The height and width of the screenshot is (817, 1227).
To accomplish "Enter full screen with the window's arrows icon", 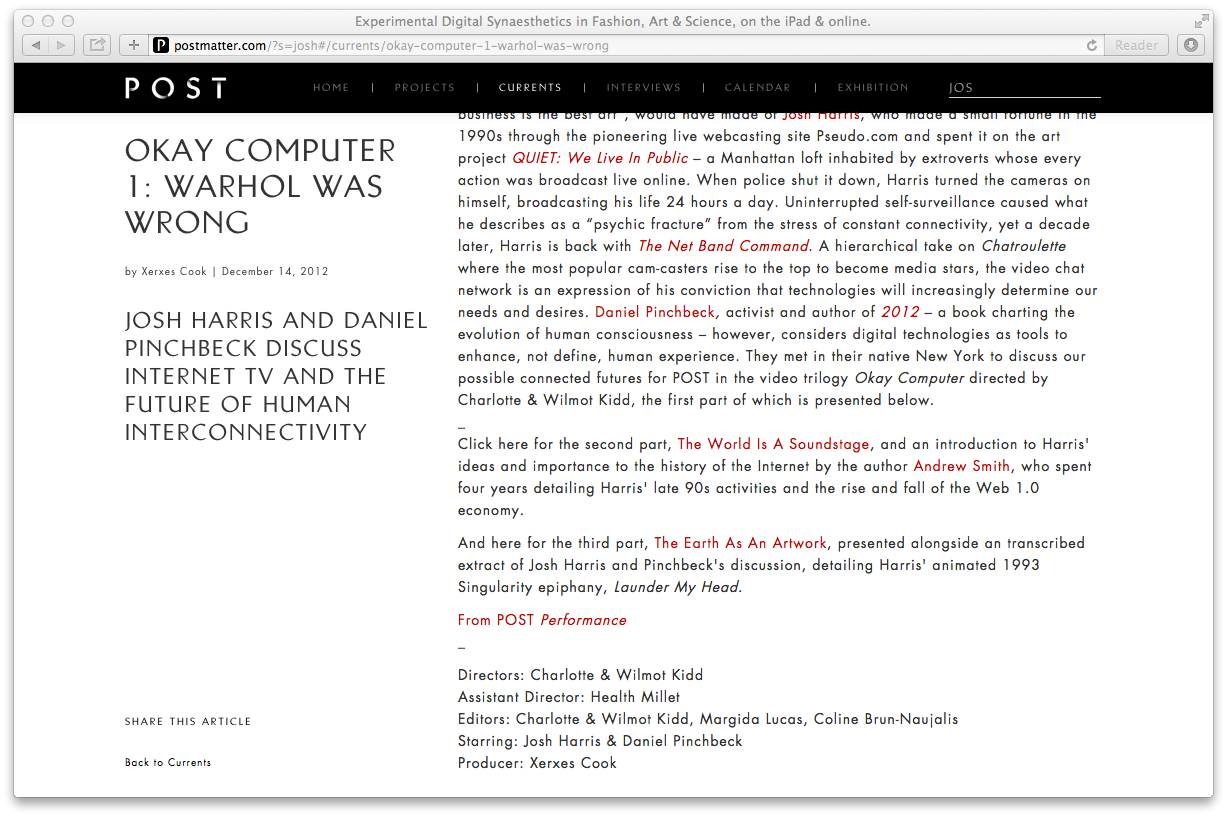I will click(1201, 21).
